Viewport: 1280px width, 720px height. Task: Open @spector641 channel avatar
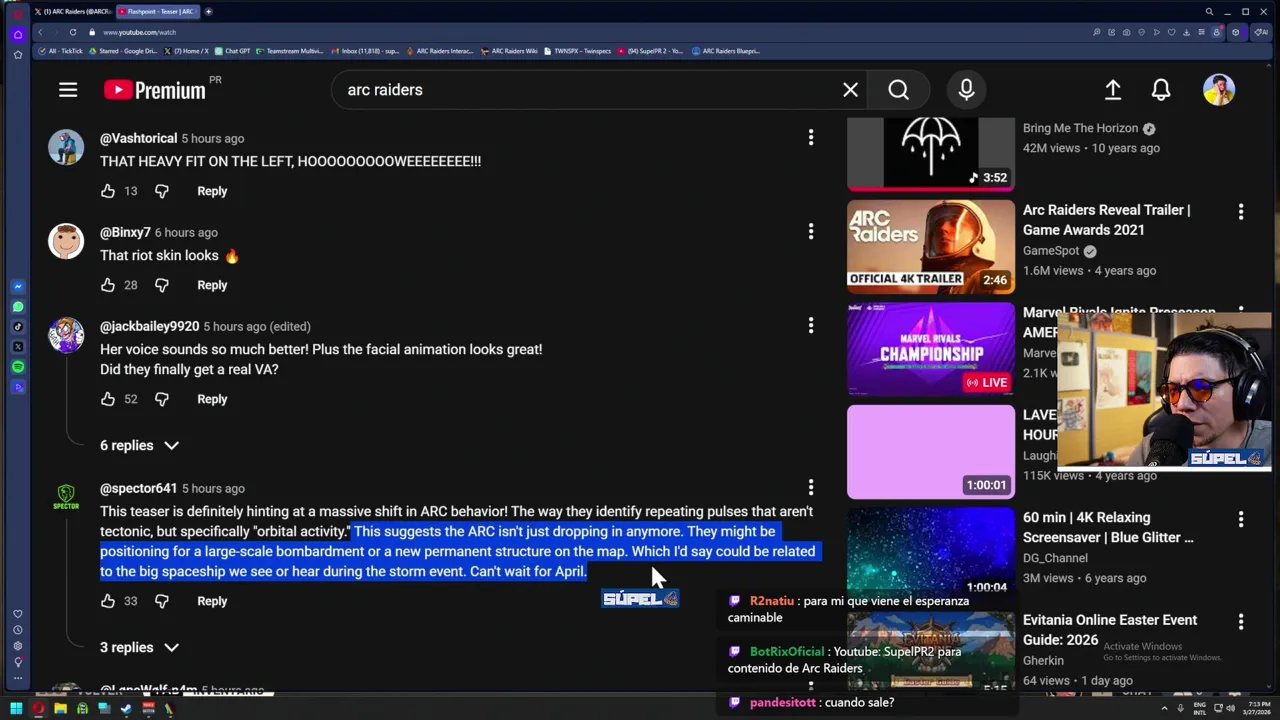click(66, 497)
